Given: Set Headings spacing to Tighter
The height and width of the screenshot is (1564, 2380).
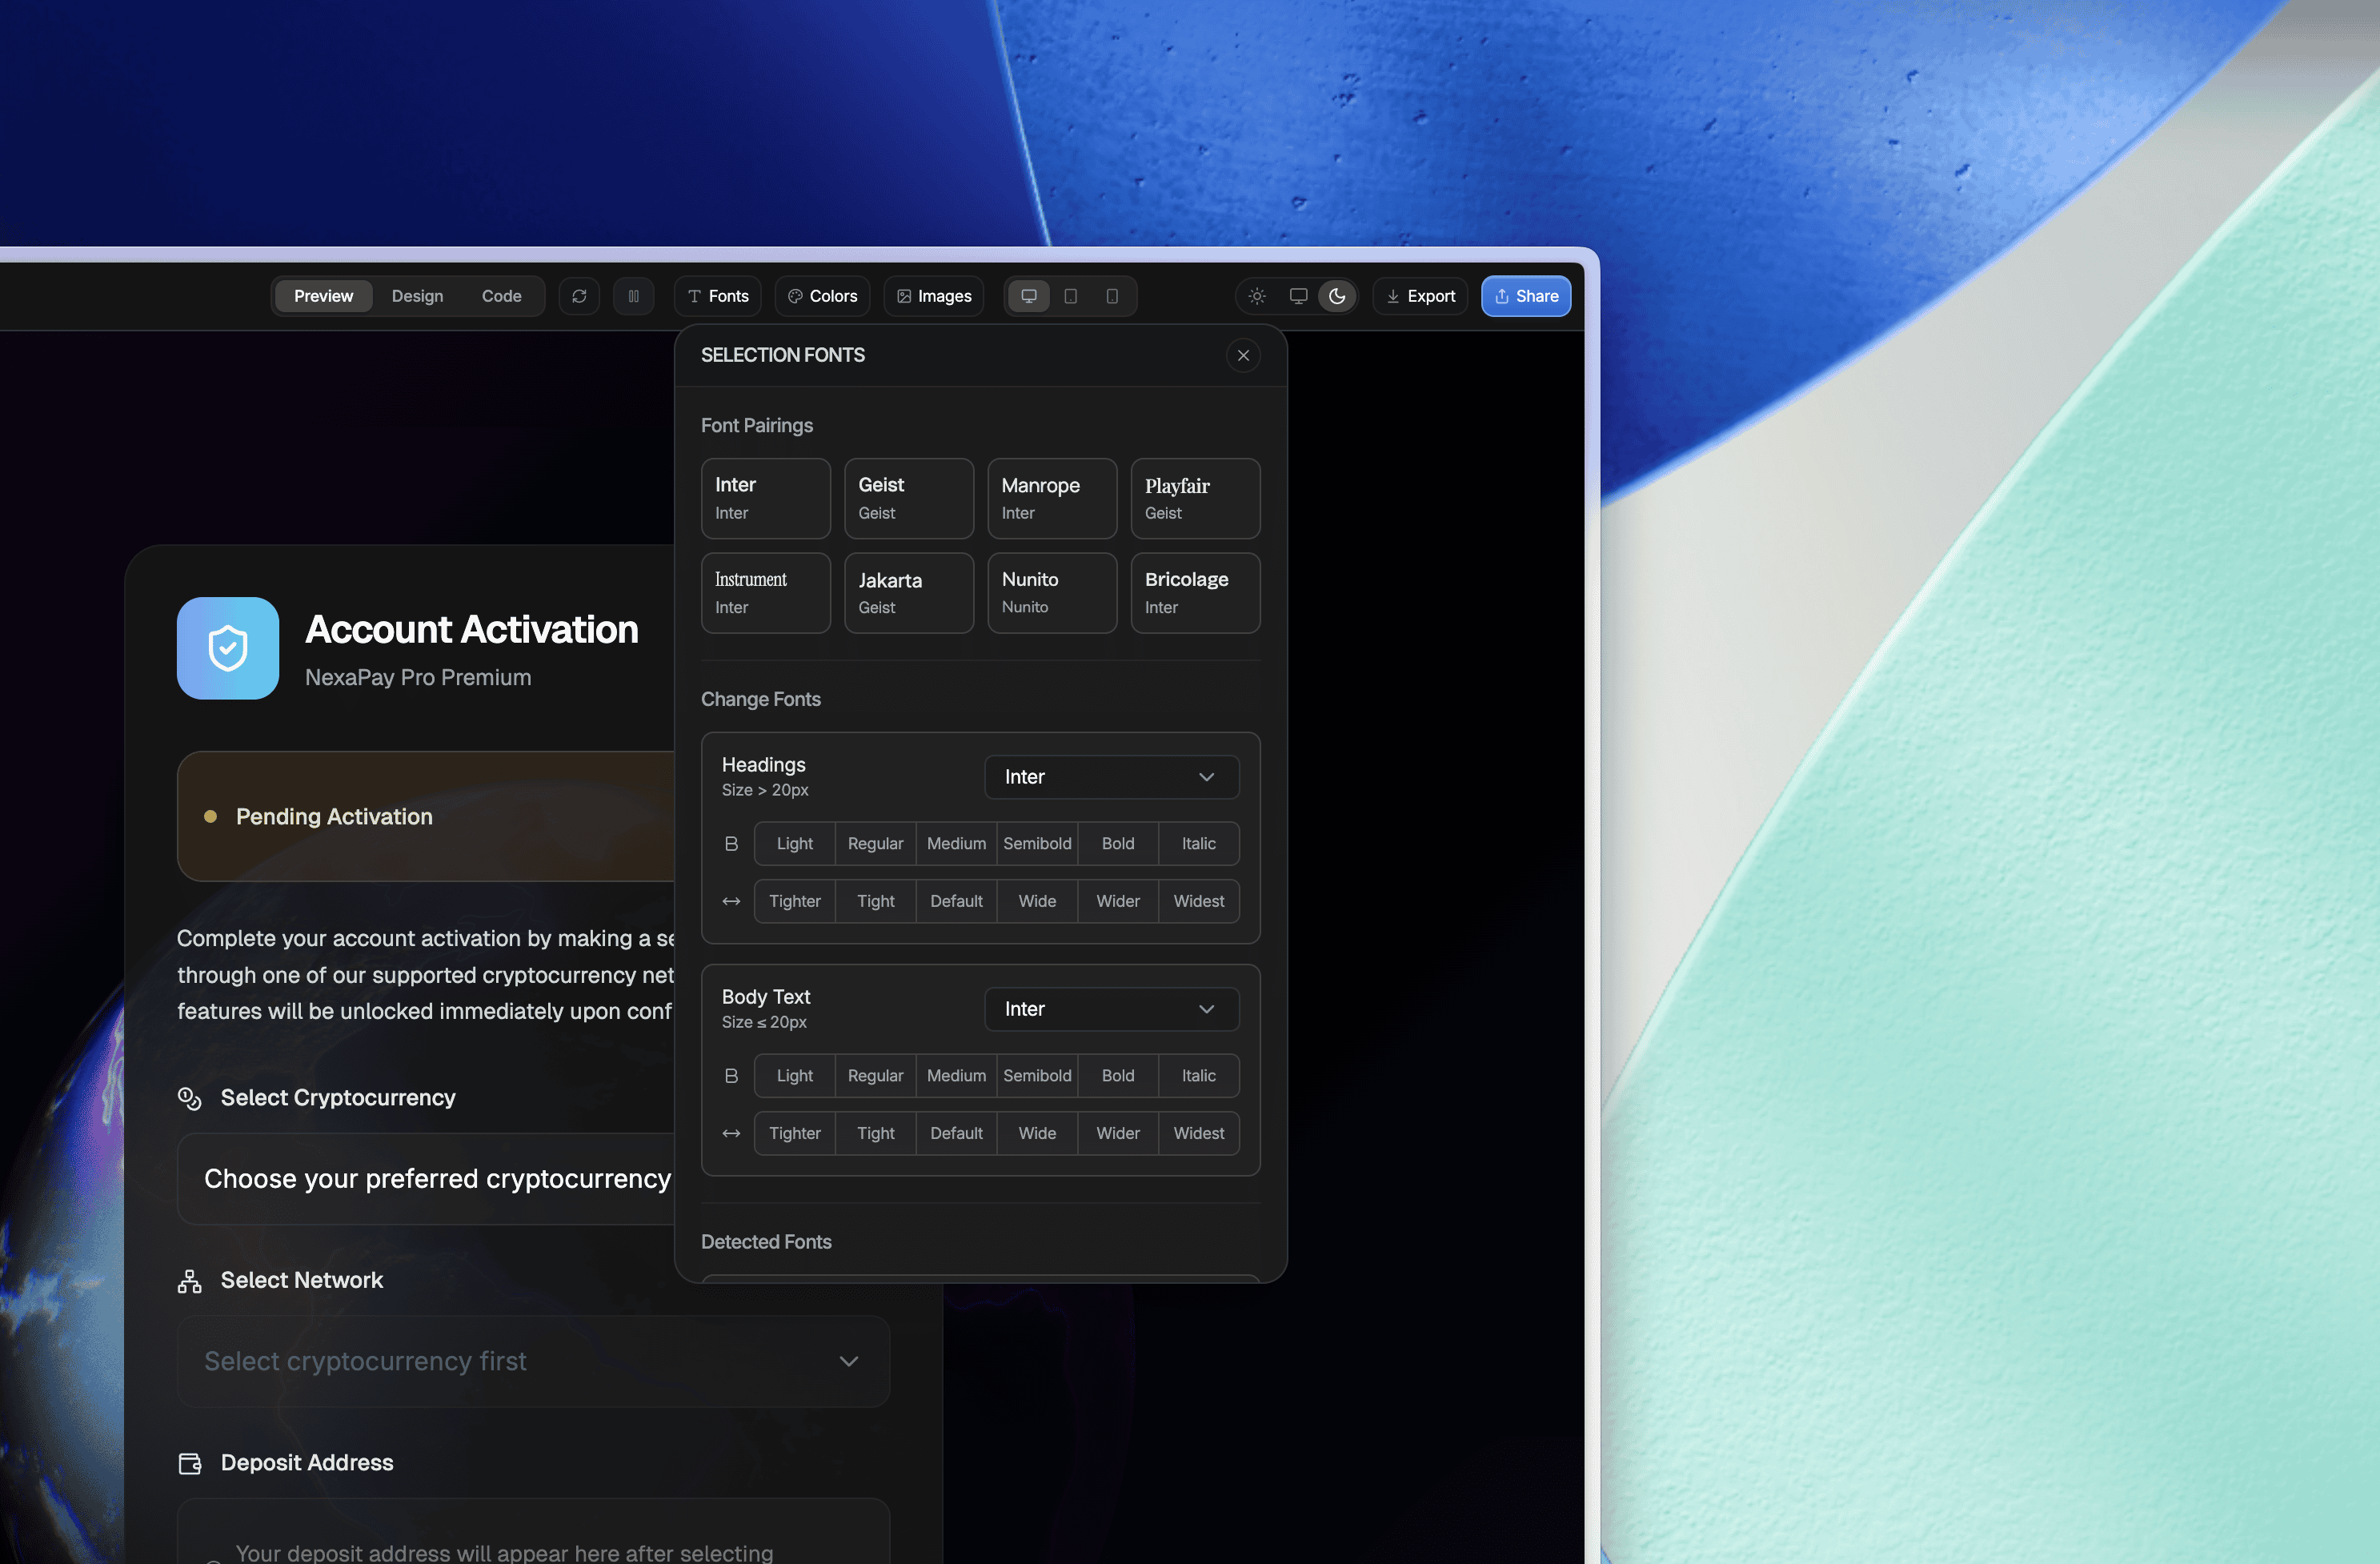Looking at the screenshot, I should 795,901.
